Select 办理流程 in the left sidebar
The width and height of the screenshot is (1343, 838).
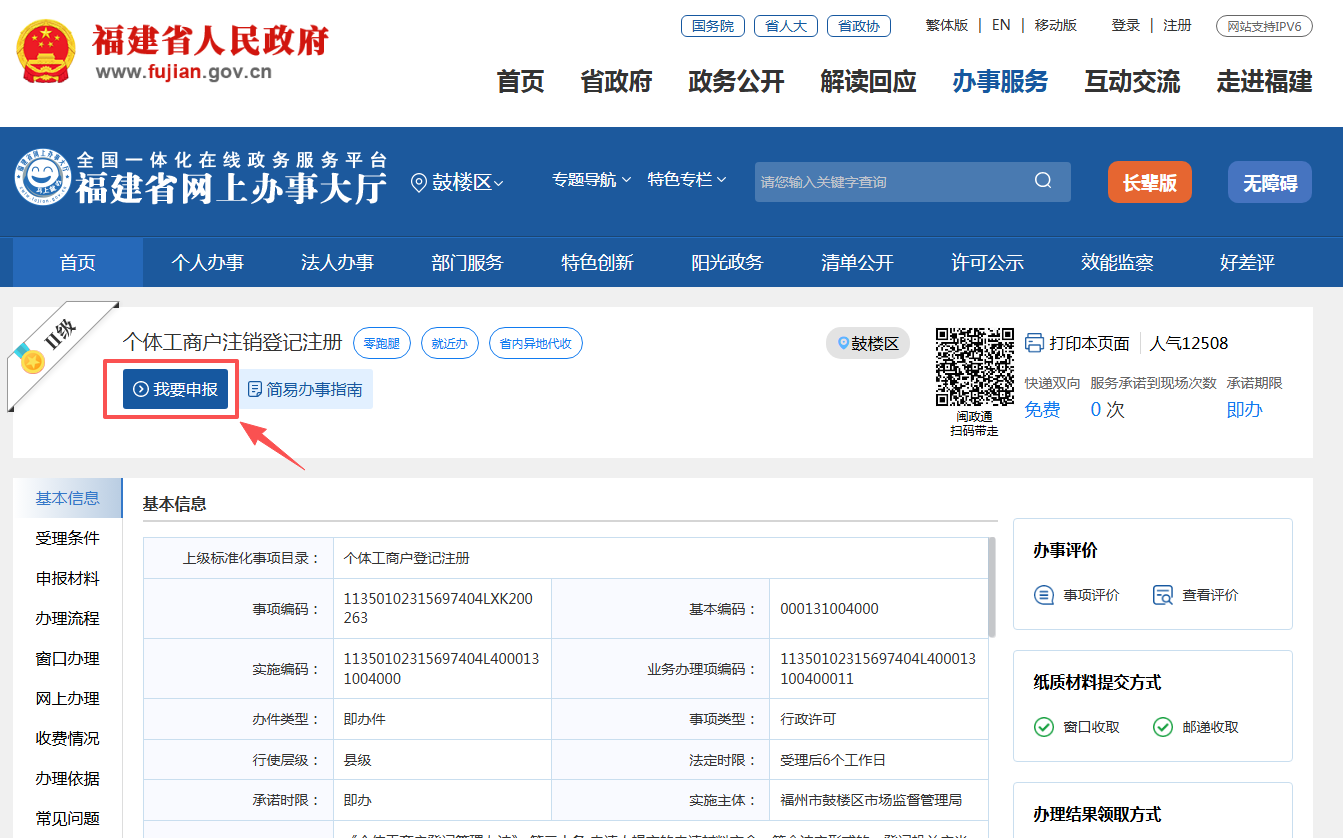coord(67,619)
